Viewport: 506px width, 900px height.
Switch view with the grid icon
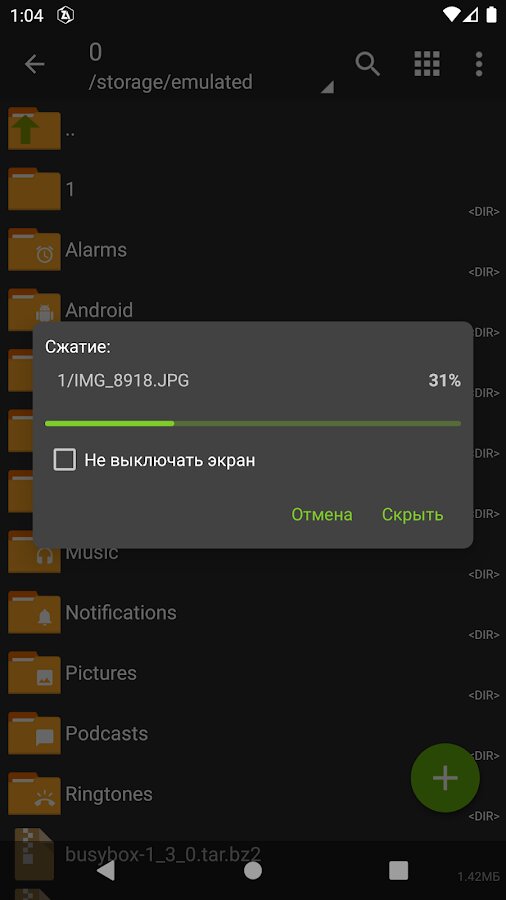coord(427,64)
